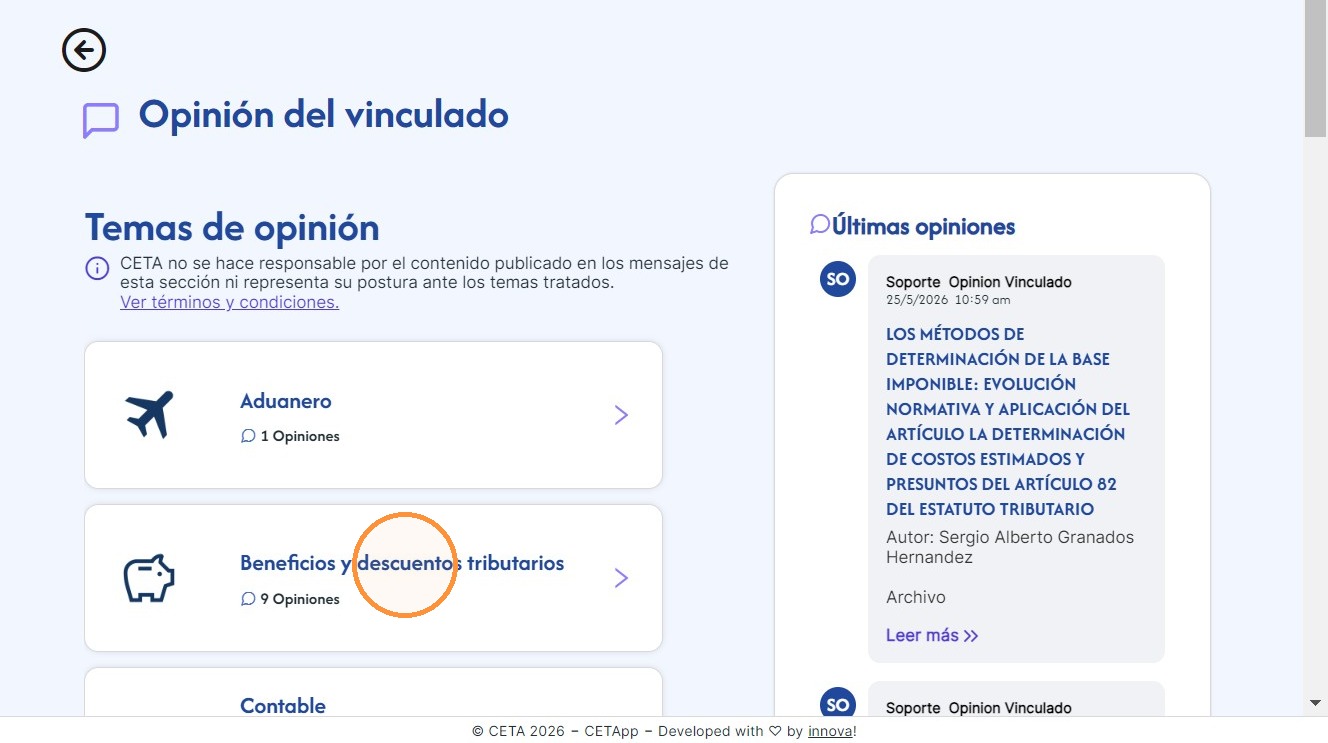Click author Sergio Alberto Granados Hernandez text
Viewport: 1328px width, 743px height.
[1010, 547]
